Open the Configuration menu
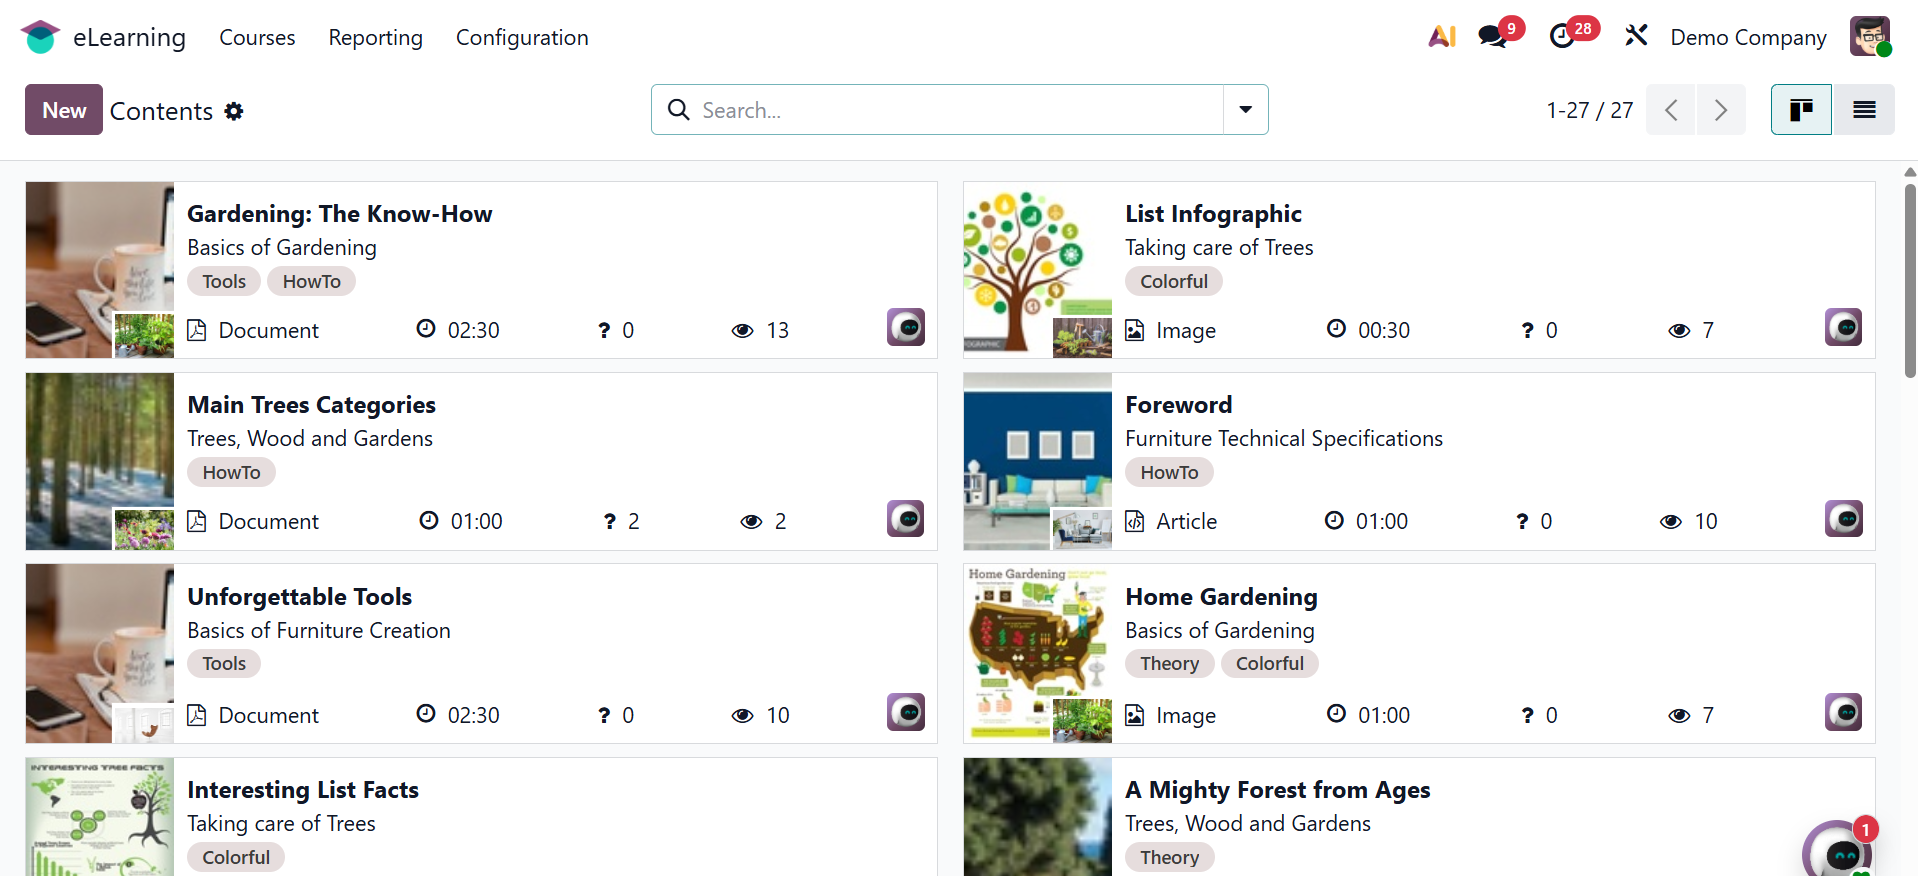The image size is (1918, 876). (x=522, y=37)
